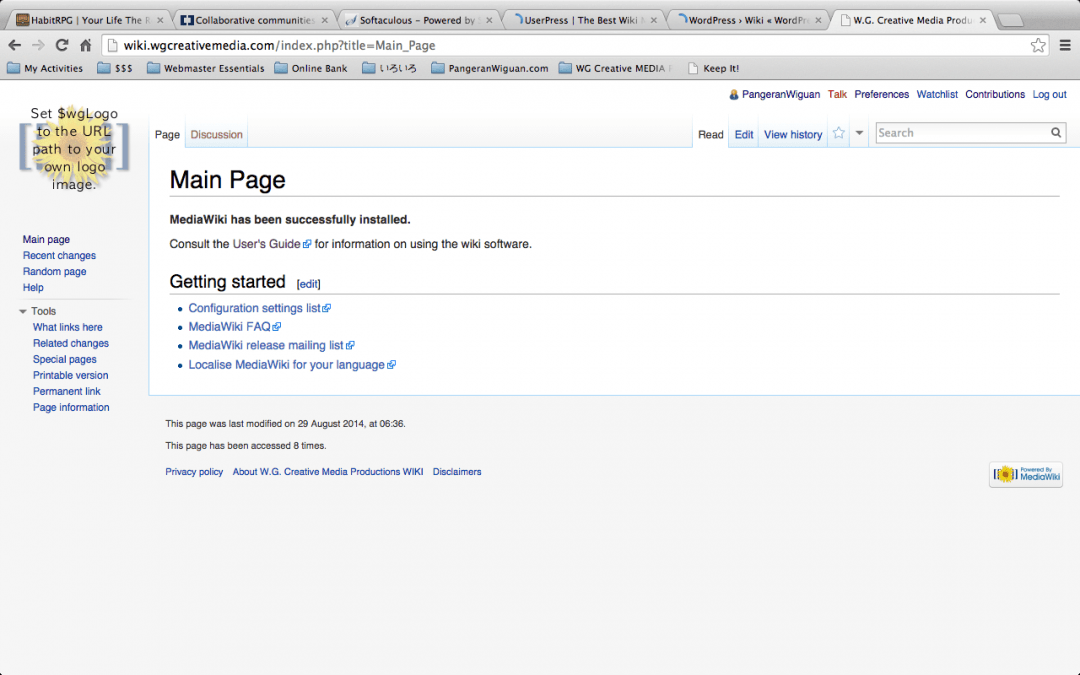
Task: Open Permanent link tool
Action: [67, 391]
